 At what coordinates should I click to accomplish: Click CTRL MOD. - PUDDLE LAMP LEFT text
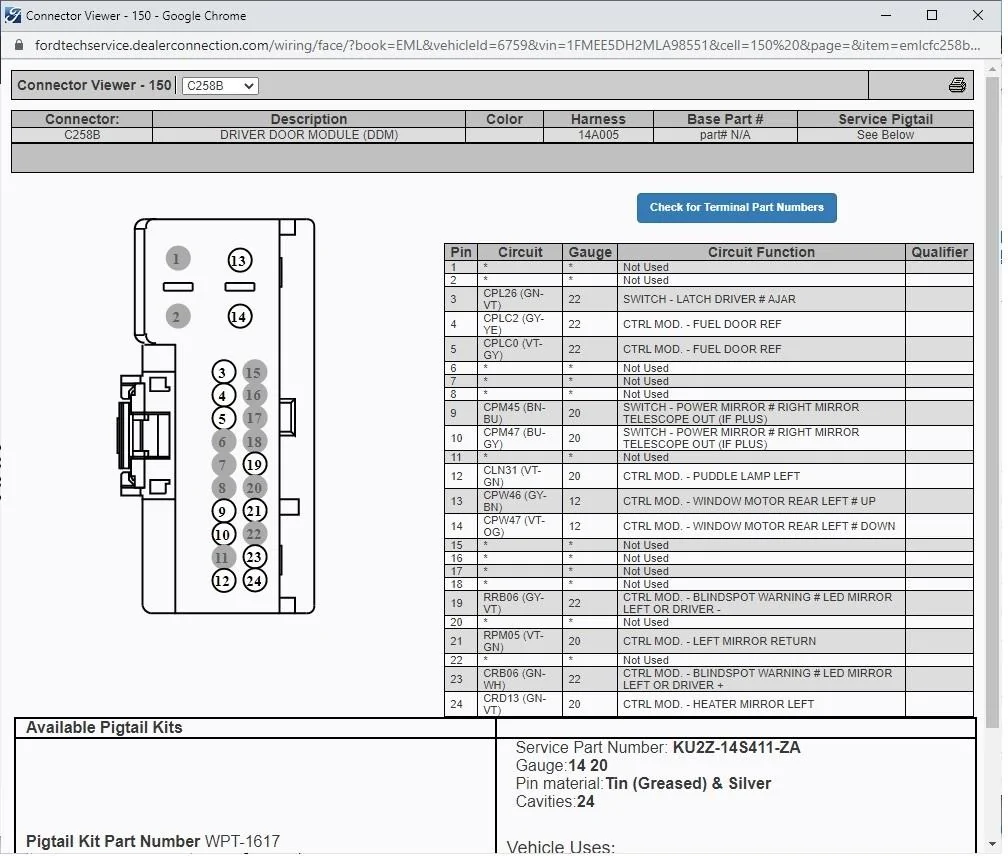click(711, 476)
